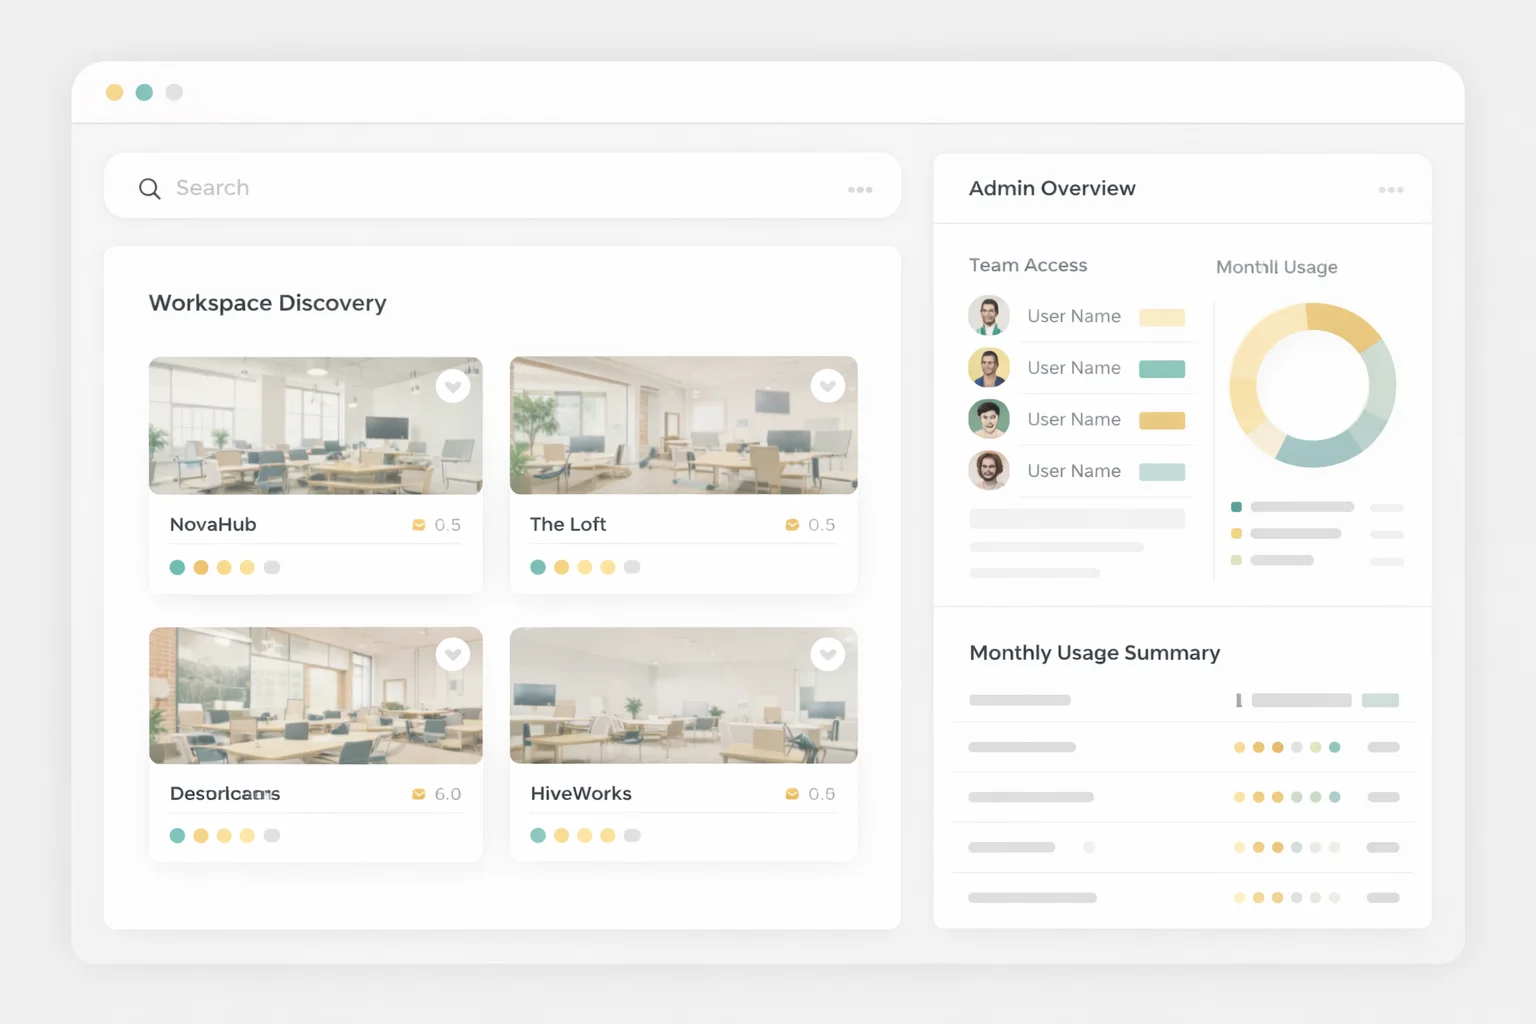Viewport: 1536px width, 1024px height.
Task: Favorite NovaHub using its heart icon
Action: tap(453, 386)
